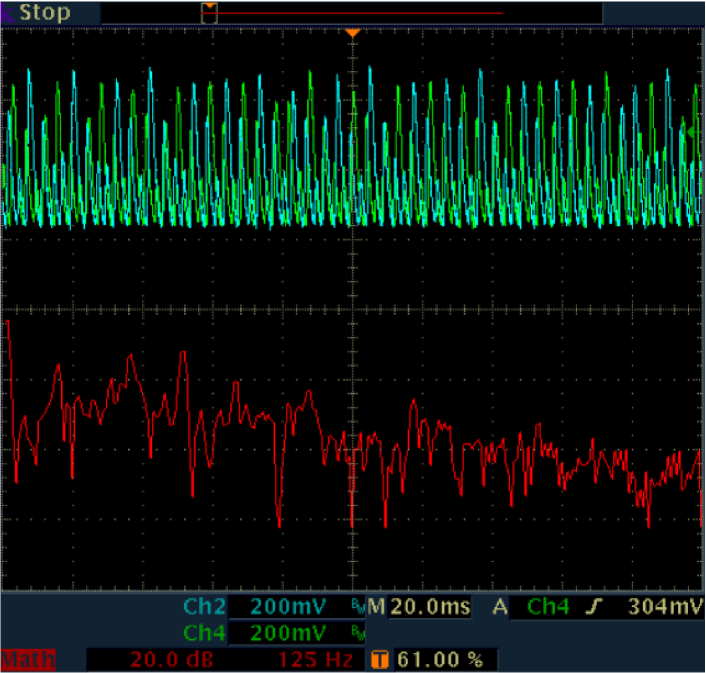The width and height of the screenshot is (706, 673).
Task: Click the Ch4 trigger source readout
Action: point(547,607)
